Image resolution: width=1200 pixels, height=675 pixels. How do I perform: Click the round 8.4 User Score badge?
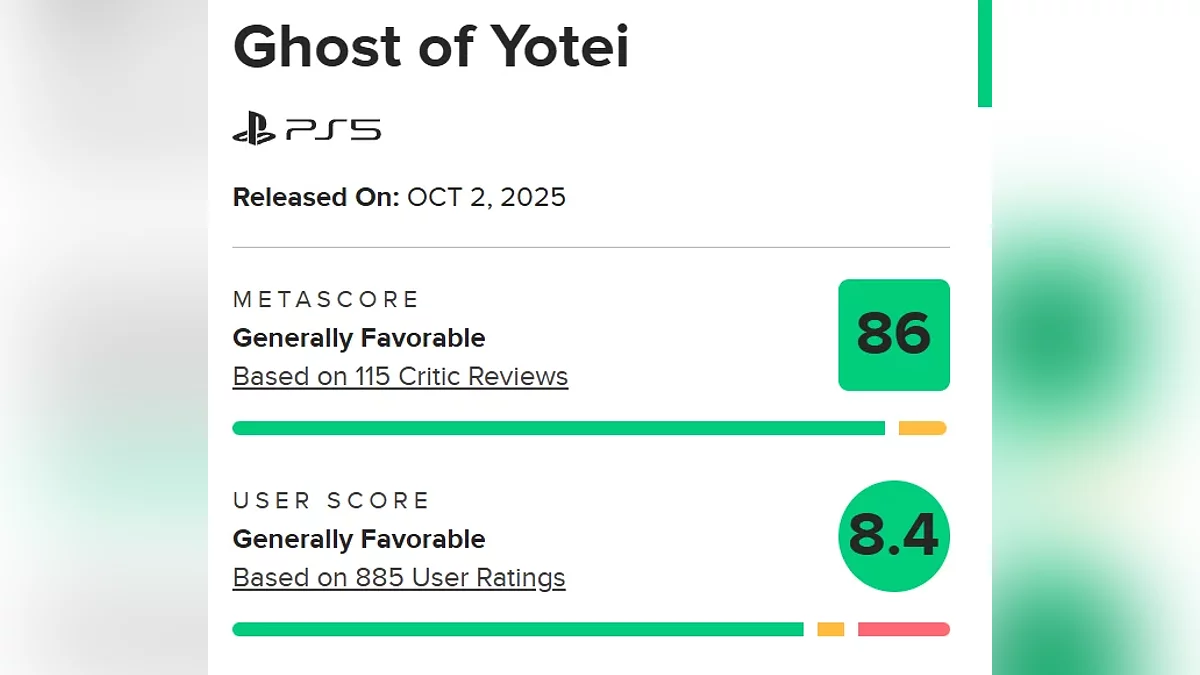[893, 536]
